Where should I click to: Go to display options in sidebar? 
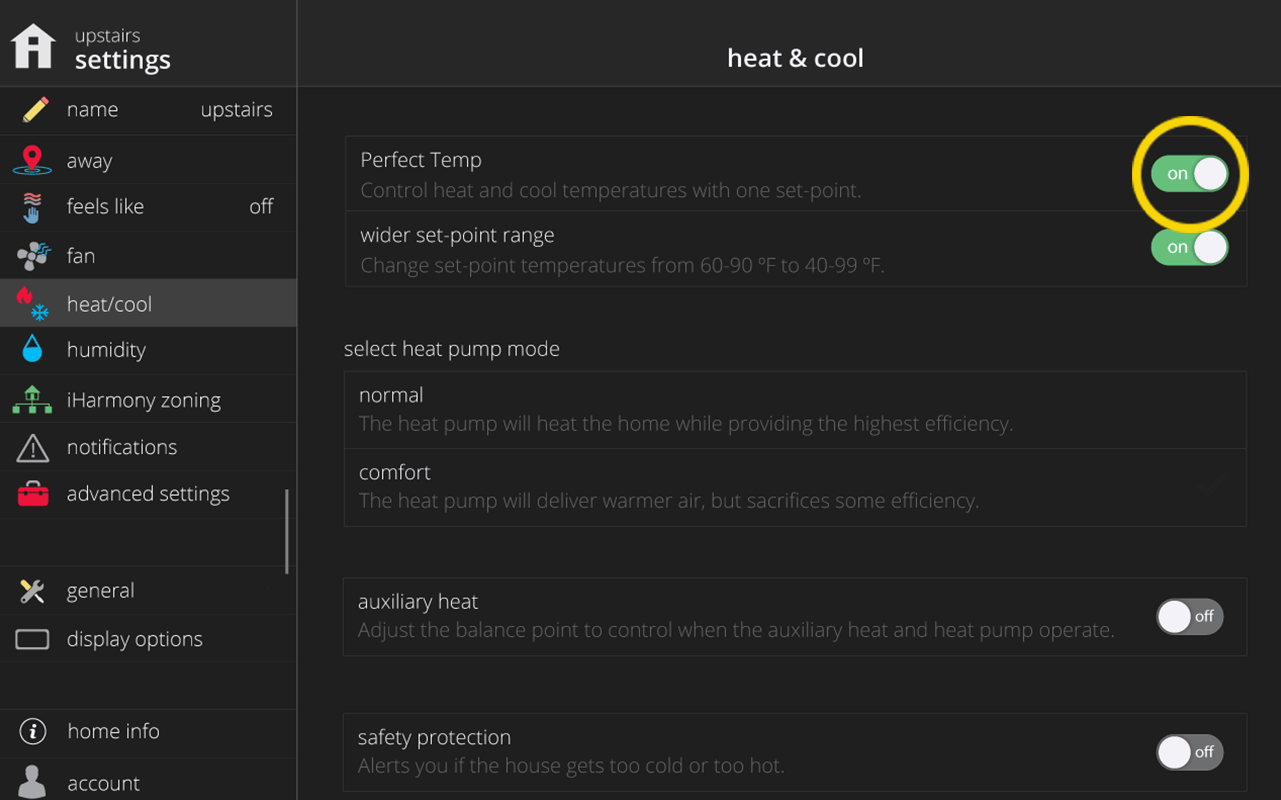148,639
